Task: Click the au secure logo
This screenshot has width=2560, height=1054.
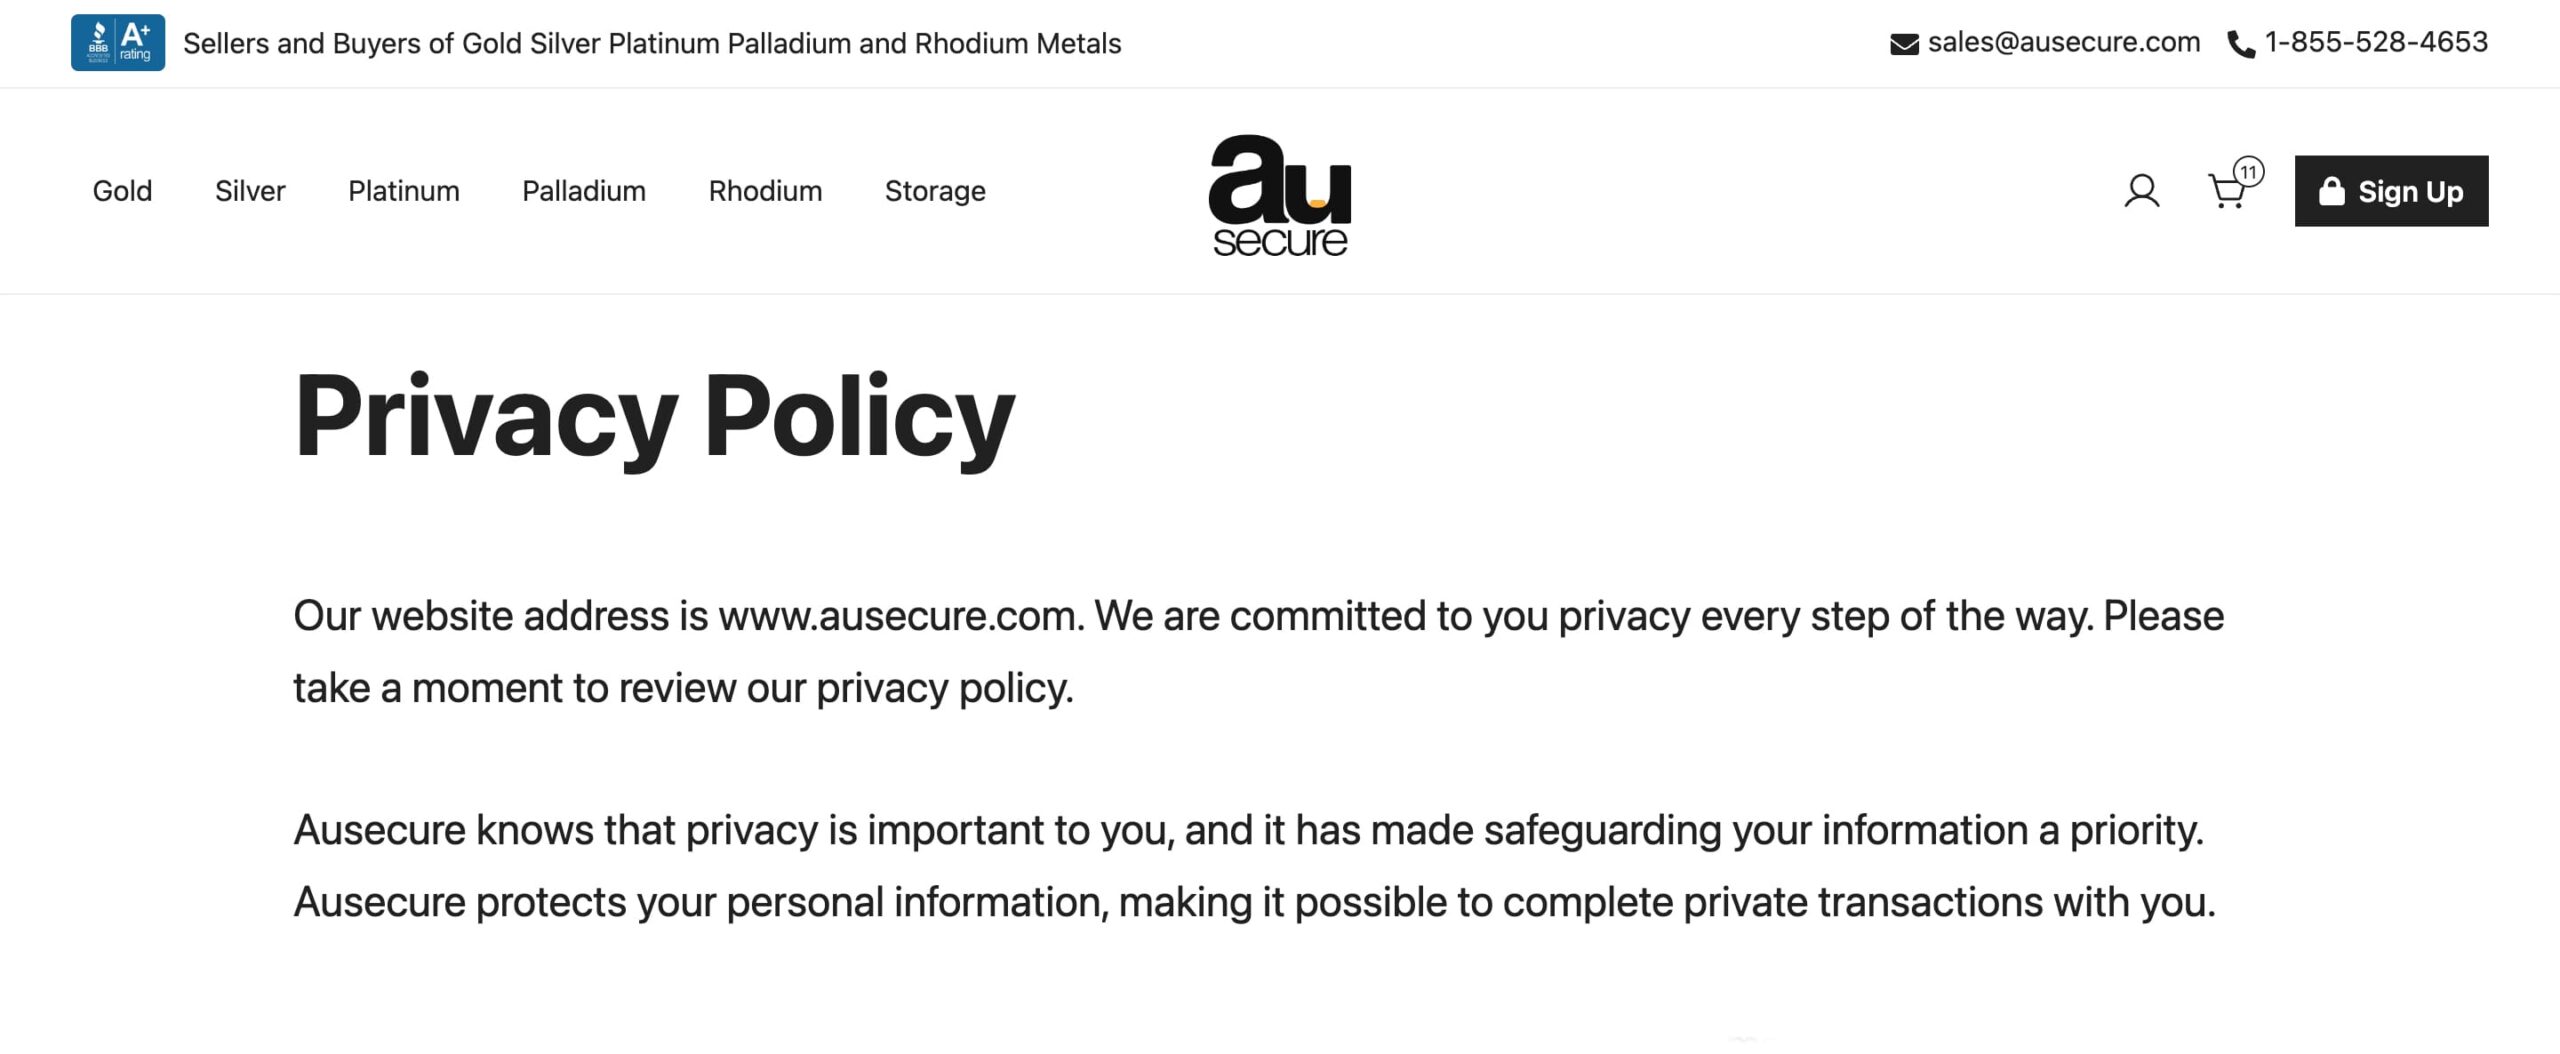Action: click(1280, 195)
